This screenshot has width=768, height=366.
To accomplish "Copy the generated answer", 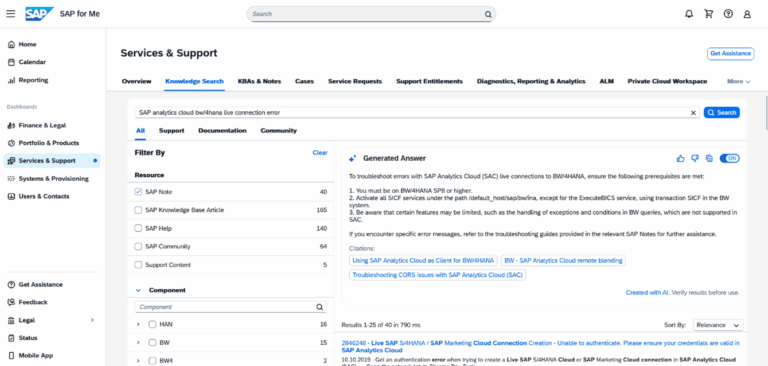I will [709, 158].
